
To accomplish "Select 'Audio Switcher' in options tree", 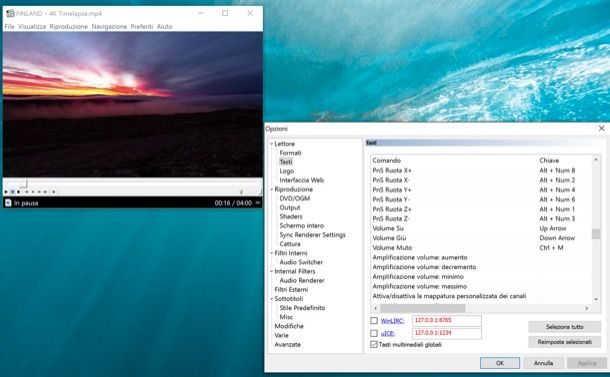I will [x=301, y=262].
